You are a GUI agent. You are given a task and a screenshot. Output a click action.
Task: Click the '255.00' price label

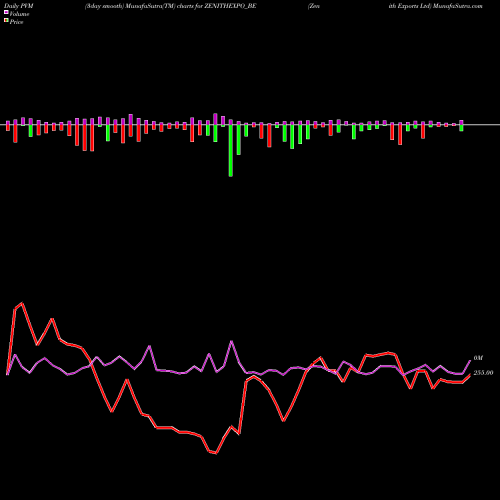[483, 373]
